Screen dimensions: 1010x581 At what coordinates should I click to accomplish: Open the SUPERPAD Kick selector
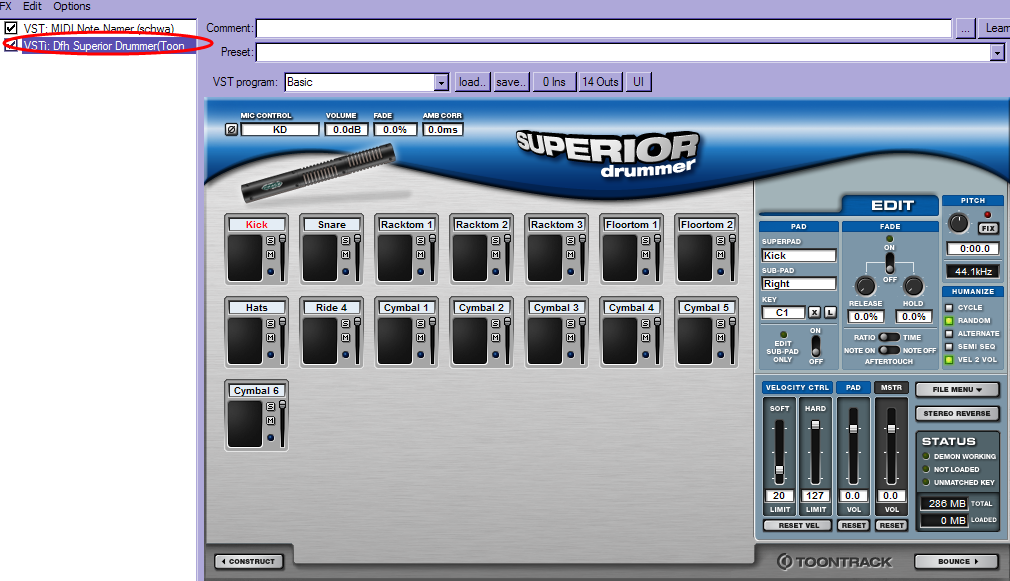799,256
